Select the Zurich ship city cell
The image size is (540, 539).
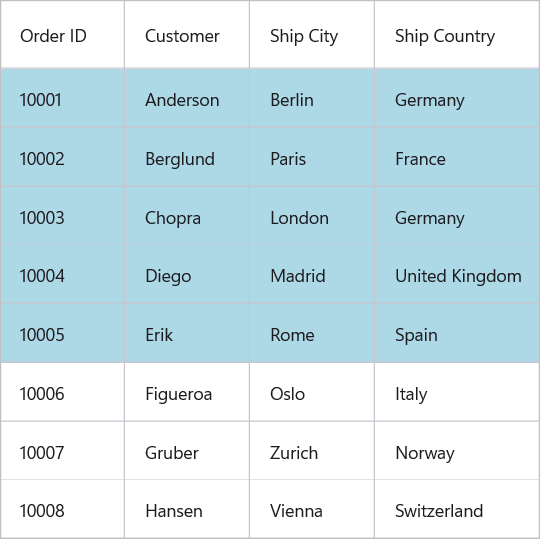312,450
